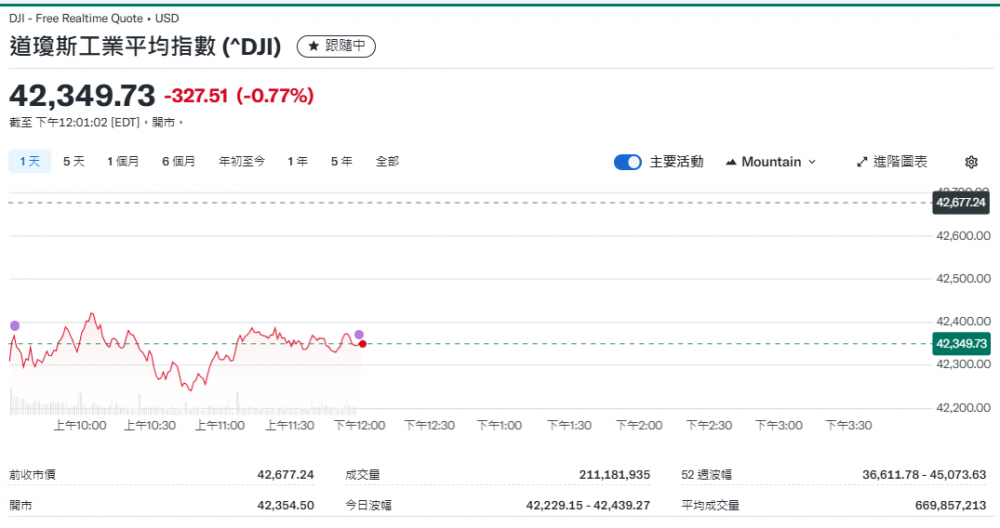Image resolution: width=1000 pixels, height=528 pixels.
Task: Select the 1天 time range tab
Action: tap(30, 161)
